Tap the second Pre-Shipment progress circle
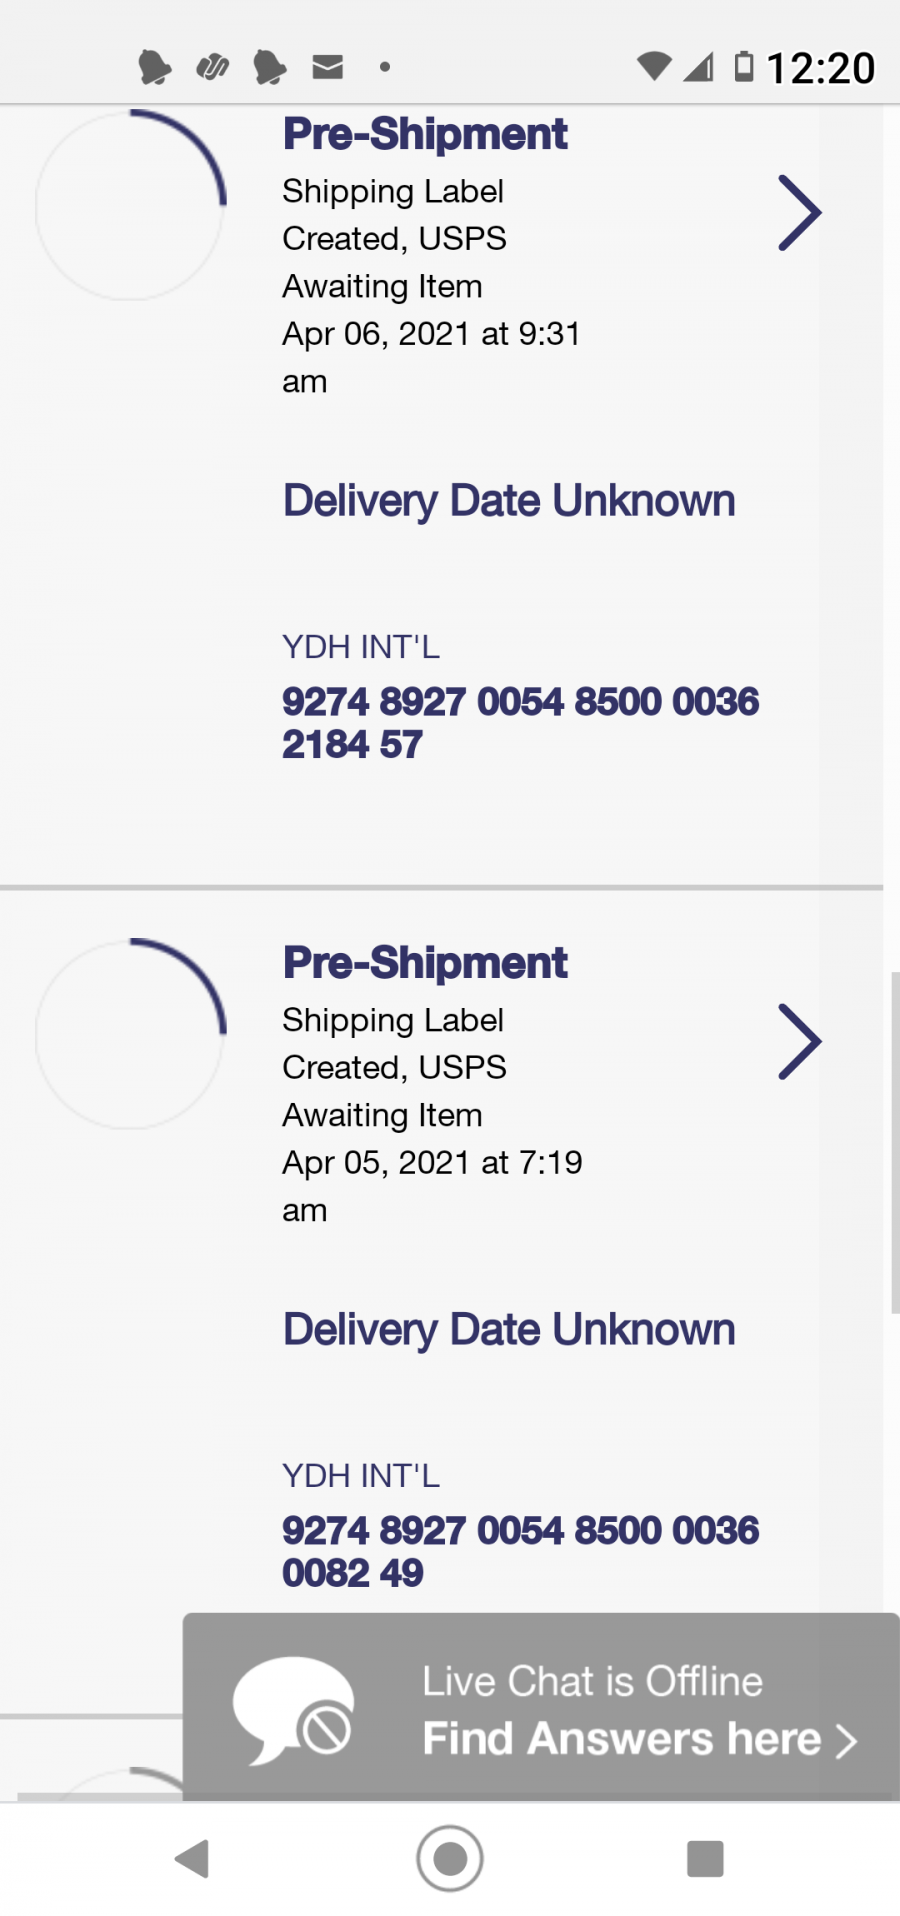 (130, 1034)
